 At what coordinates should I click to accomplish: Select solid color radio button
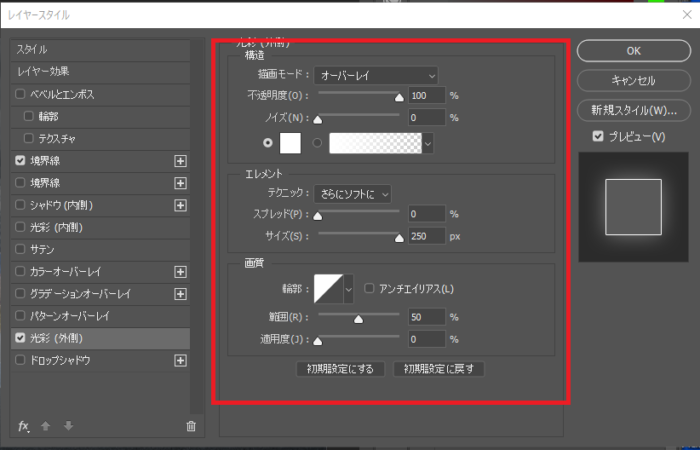click(268, 143)
